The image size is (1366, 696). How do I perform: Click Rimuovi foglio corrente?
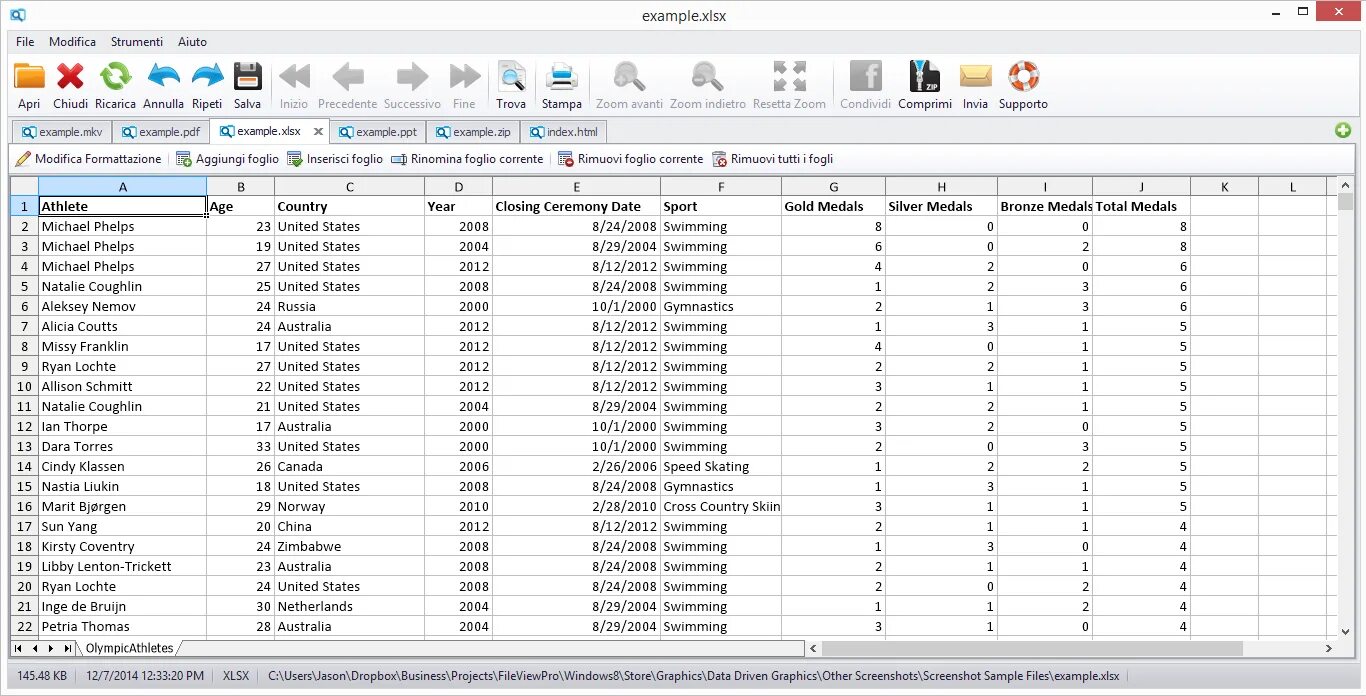[630, 159]
